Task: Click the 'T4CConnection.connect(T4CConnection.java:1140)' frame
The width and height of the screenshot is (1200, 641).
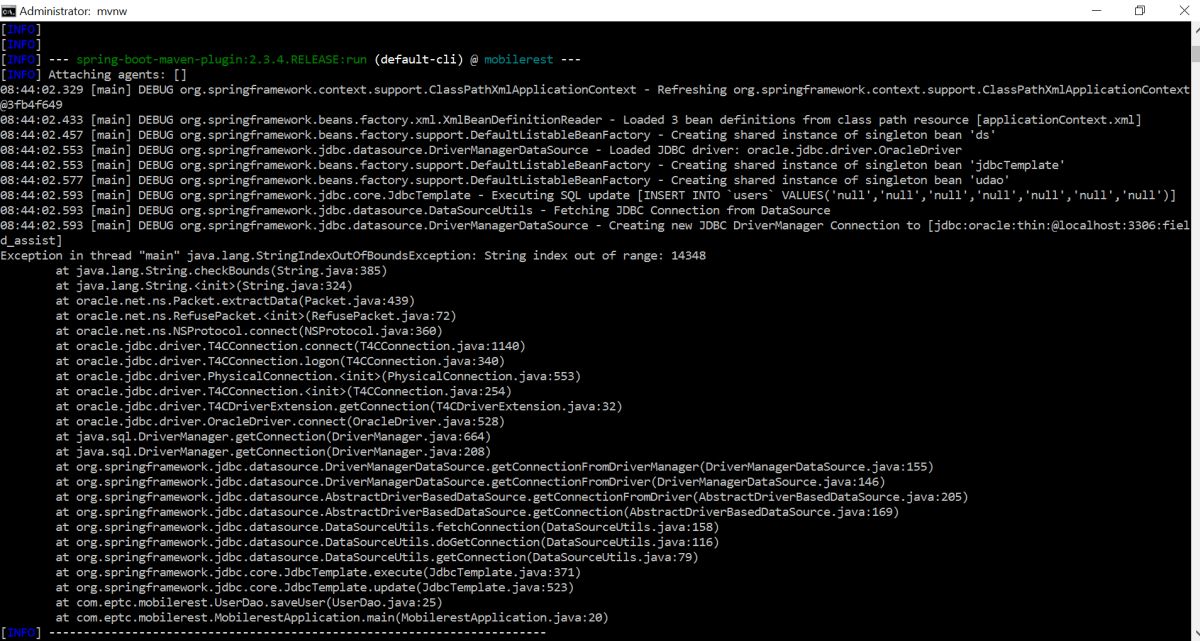Action: pos(290,346)
